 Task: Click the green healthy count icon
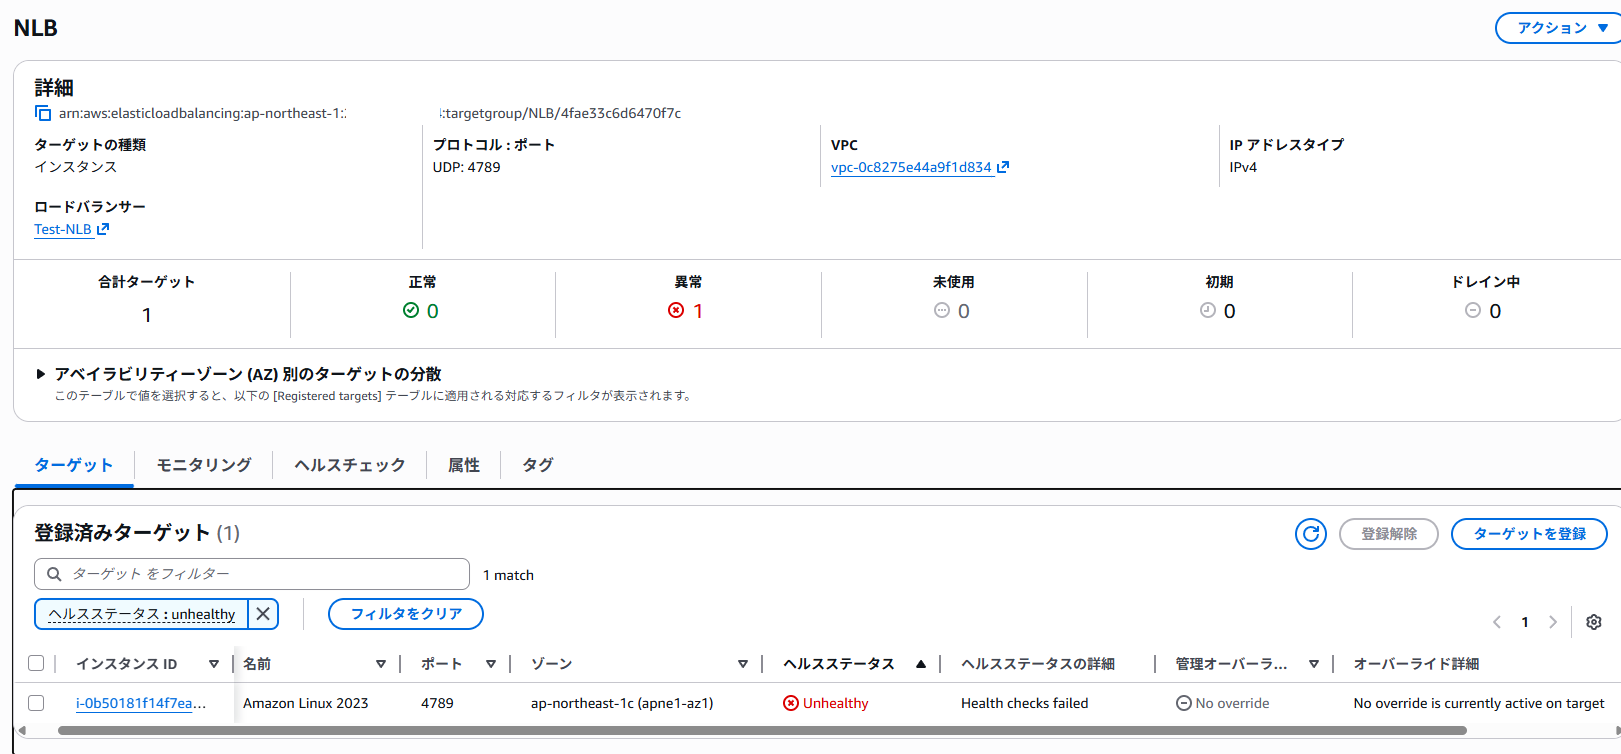pos(411,310)
